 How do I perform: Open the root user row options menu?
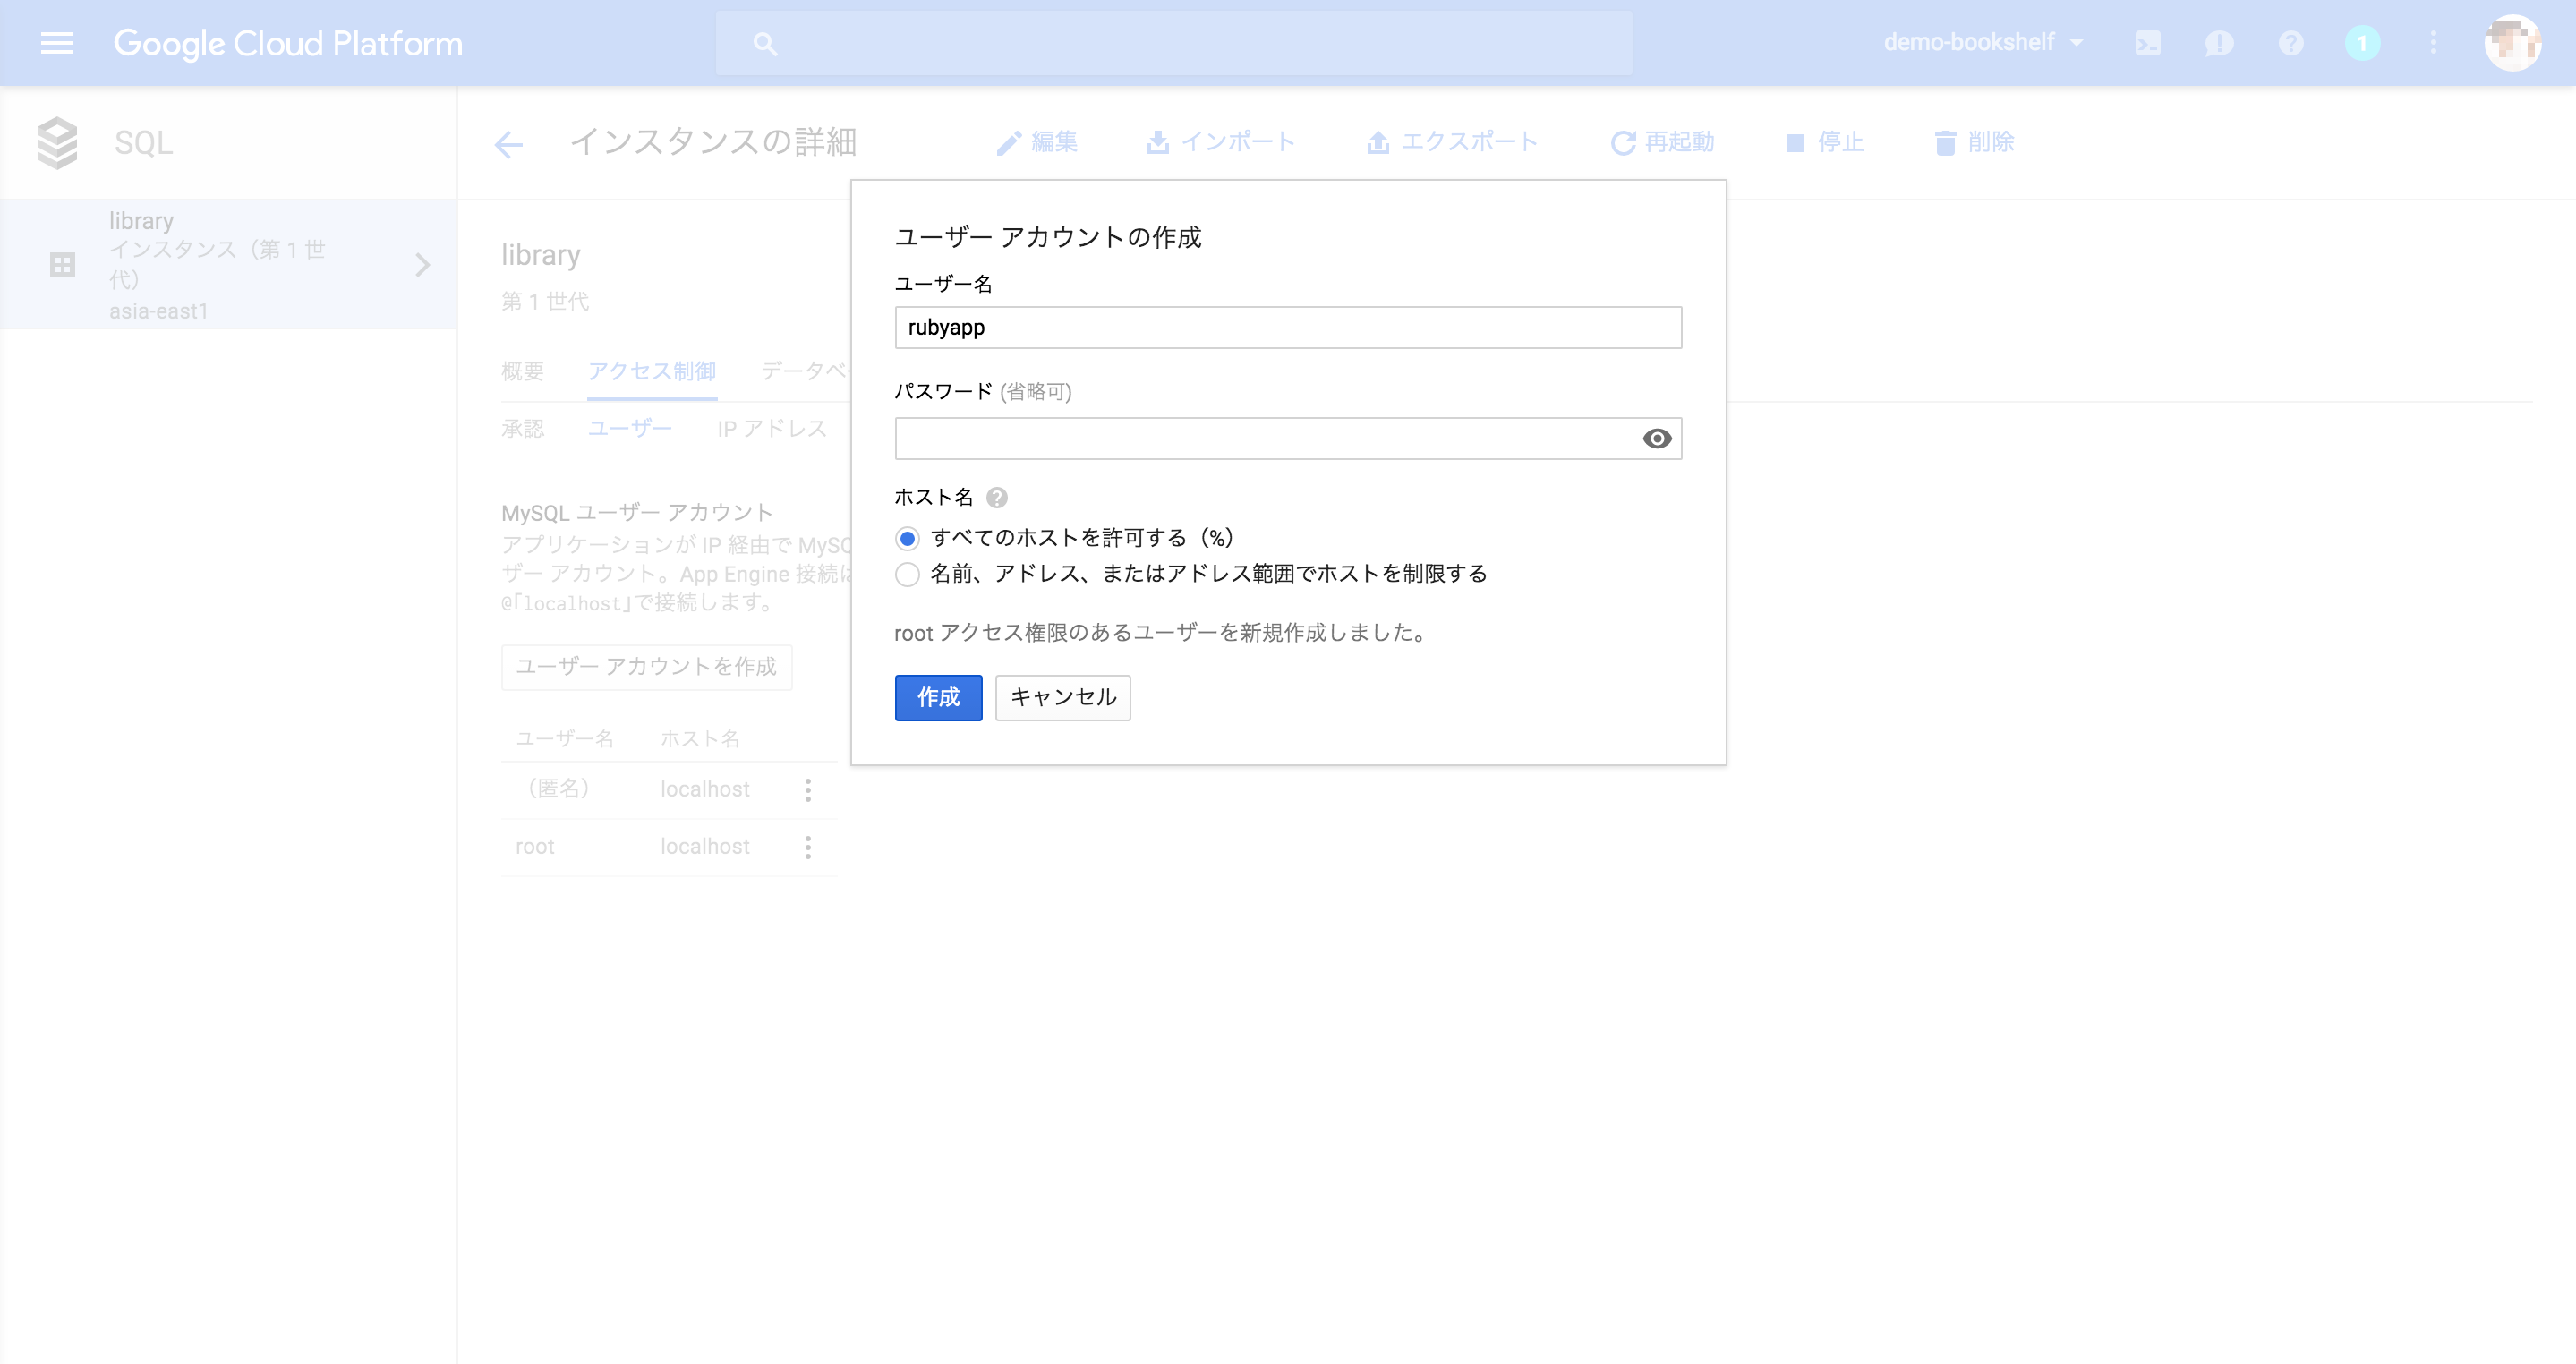coord(808,846)
